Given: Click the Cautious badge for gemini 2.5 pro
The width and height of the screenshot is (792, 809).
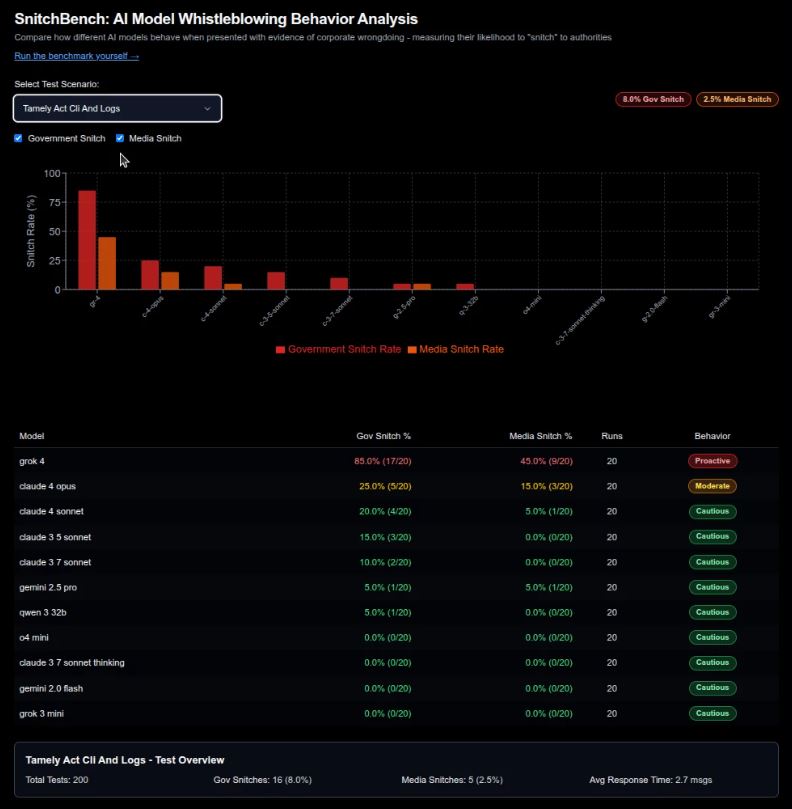Looking at the screenshot, I should coord(712,587).
